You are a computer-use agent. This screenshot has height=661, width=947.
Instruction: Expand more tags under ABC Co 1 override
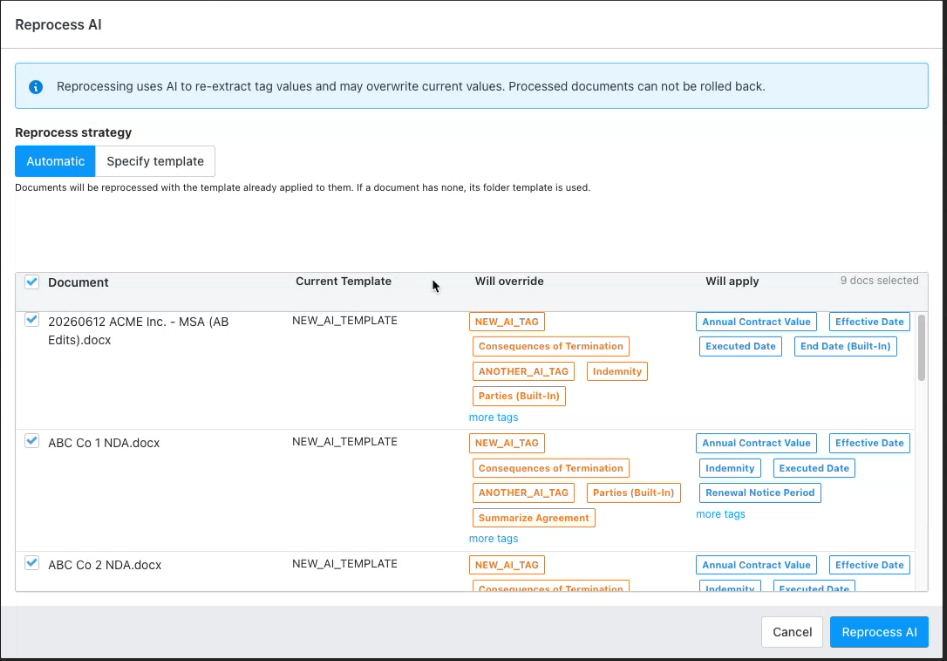tap(493, 538)
